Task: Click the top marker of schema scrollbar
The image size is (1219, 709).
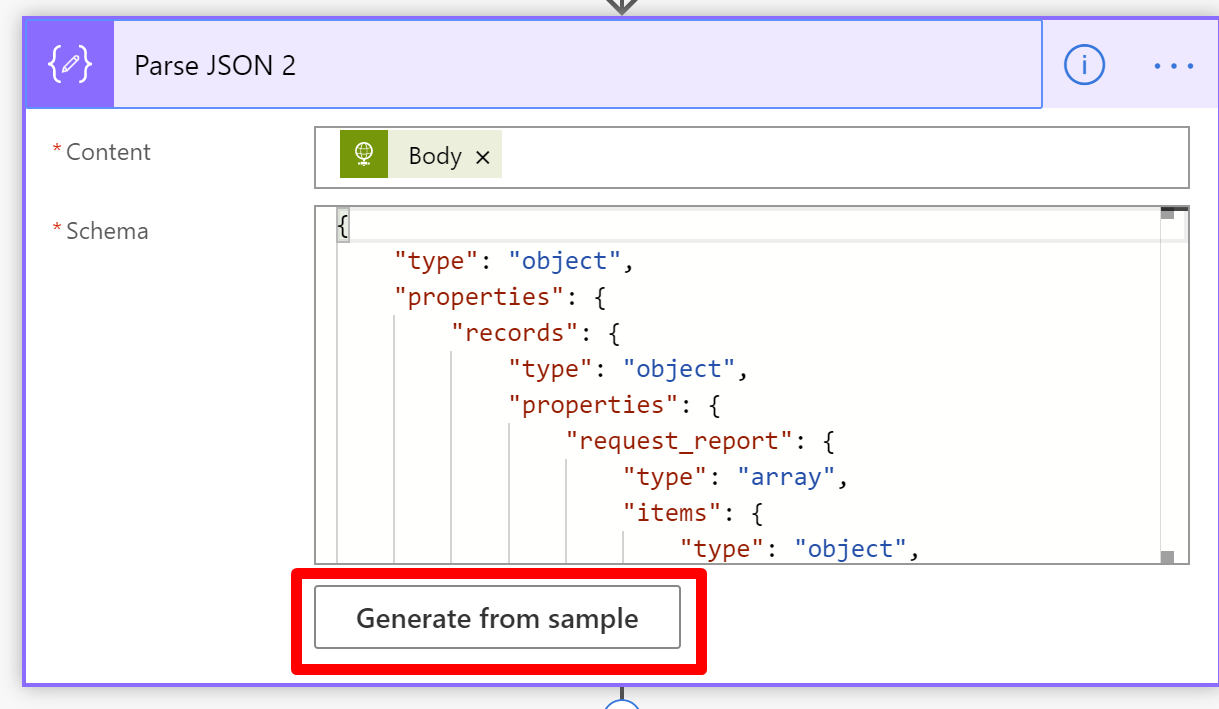Action: (x=1167, y=213)
